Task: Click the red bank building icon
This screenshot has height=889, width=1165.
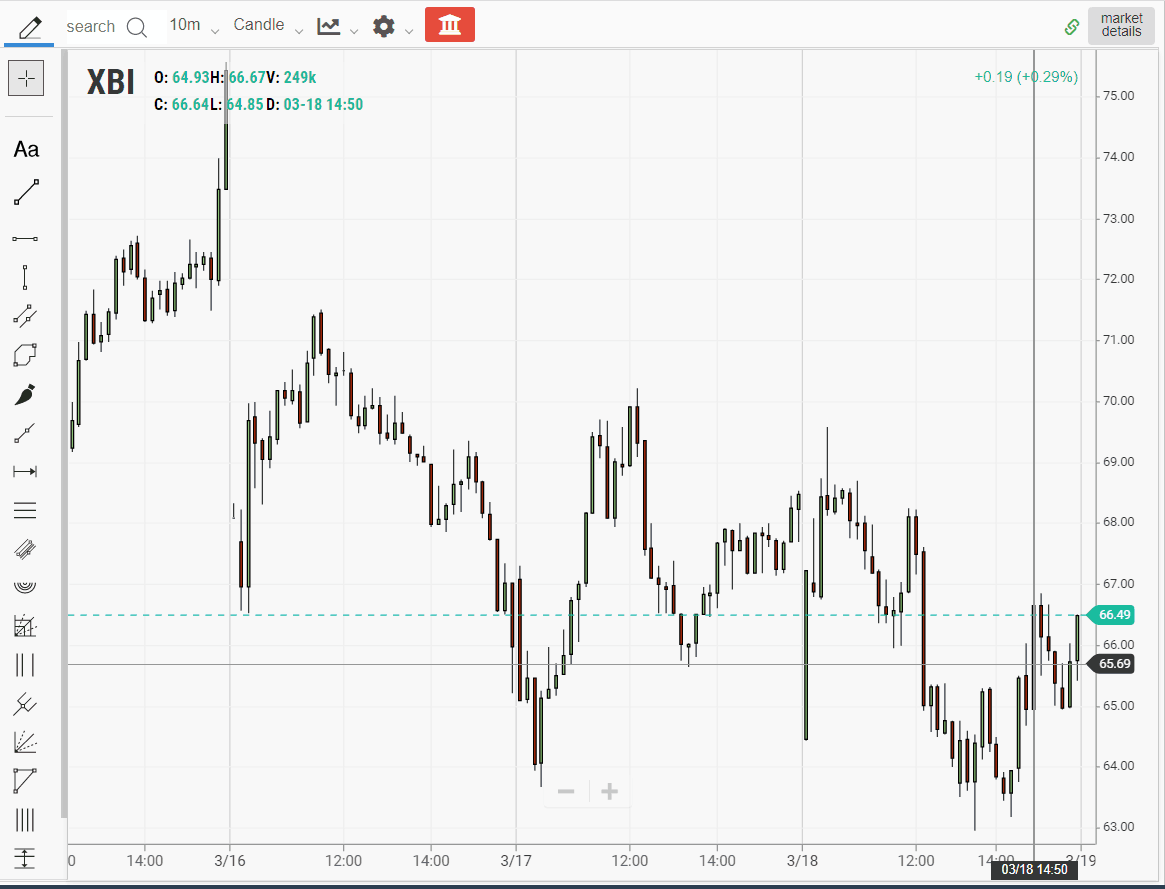Action: pos(449,25)
